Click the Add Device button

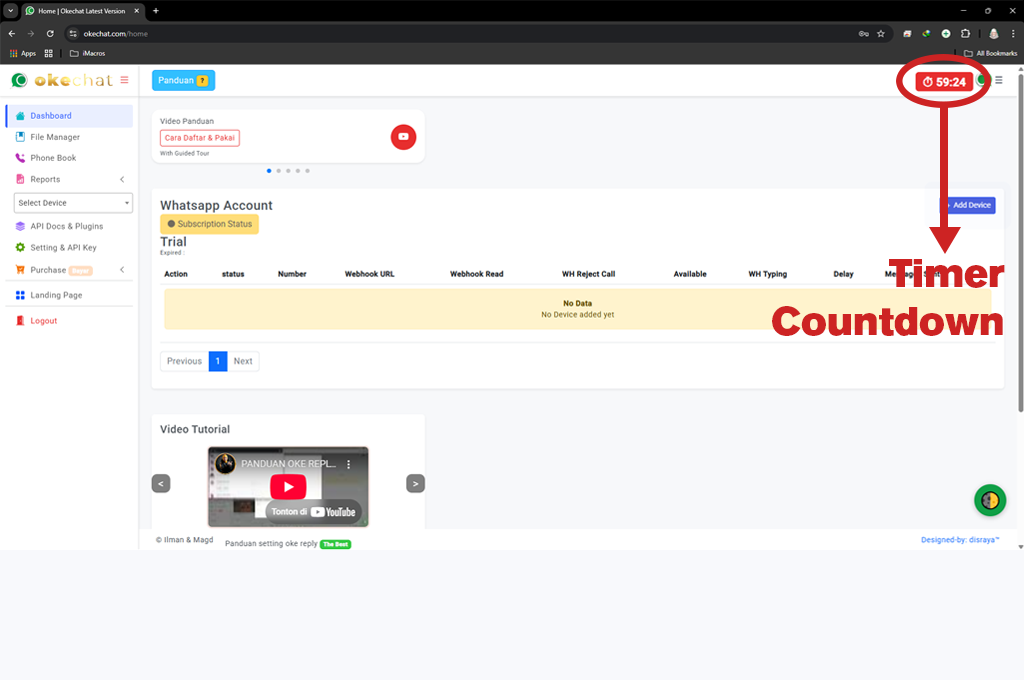coord(967,205)
